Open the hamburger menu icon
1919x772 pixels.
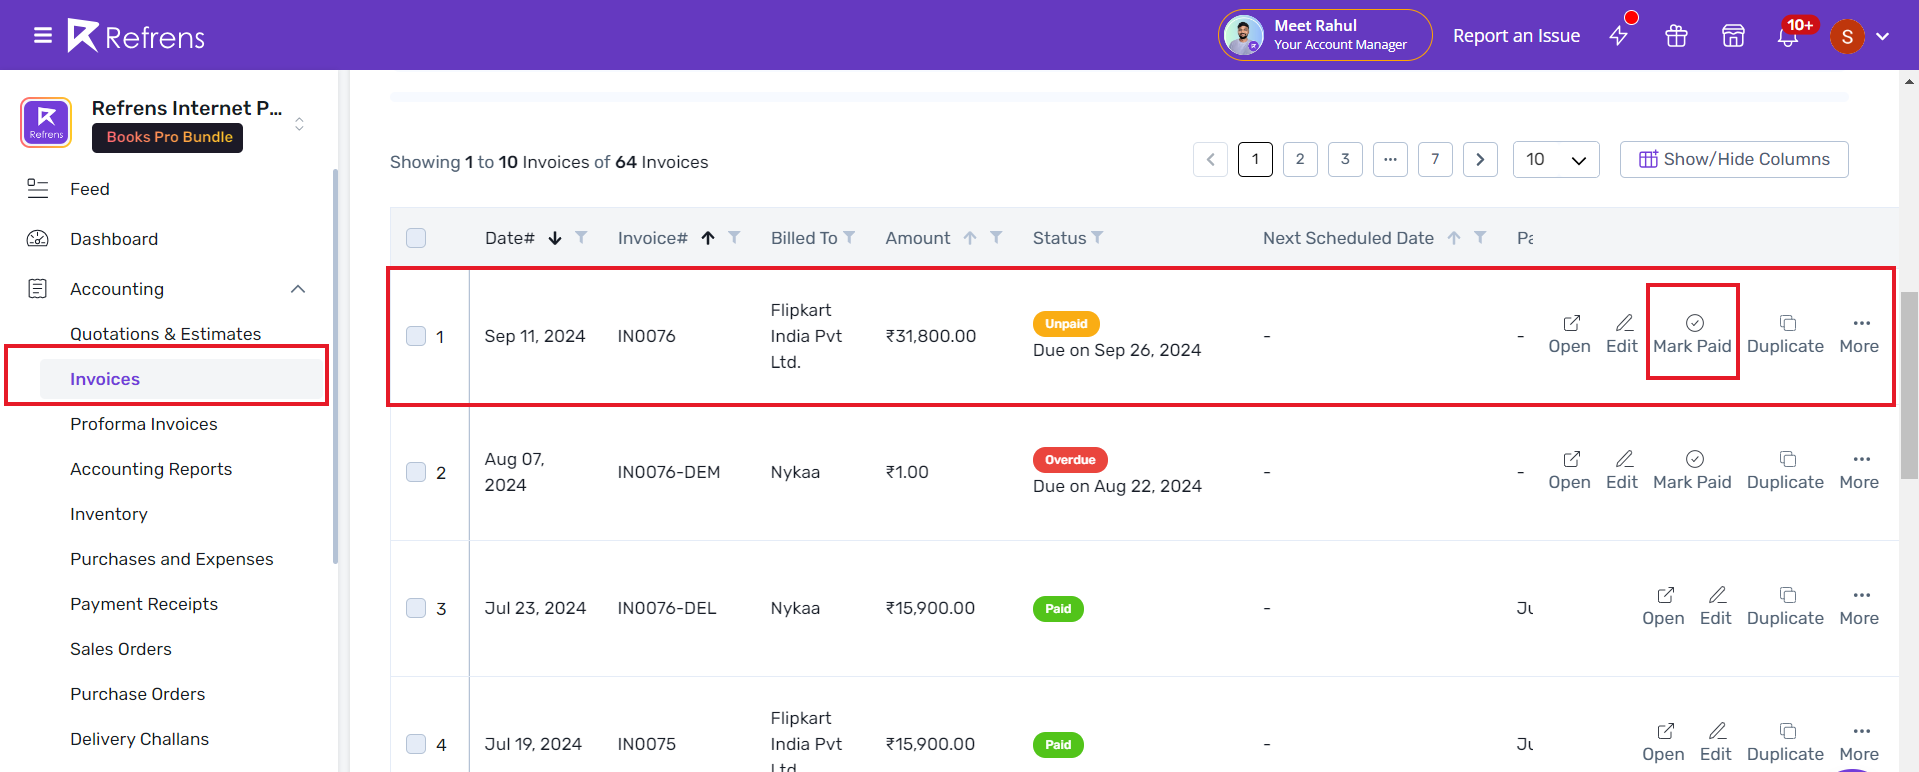43,36
